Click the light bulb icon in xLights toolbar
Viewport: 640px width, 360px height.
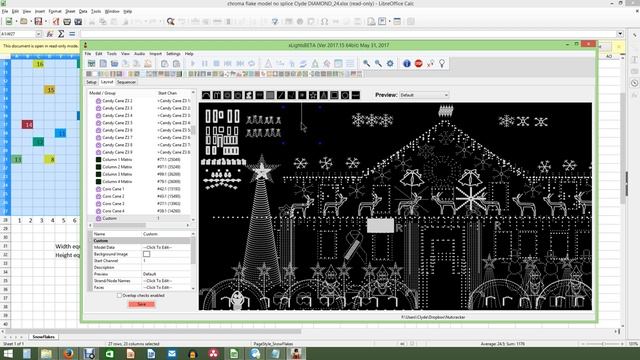click(442, 63)
